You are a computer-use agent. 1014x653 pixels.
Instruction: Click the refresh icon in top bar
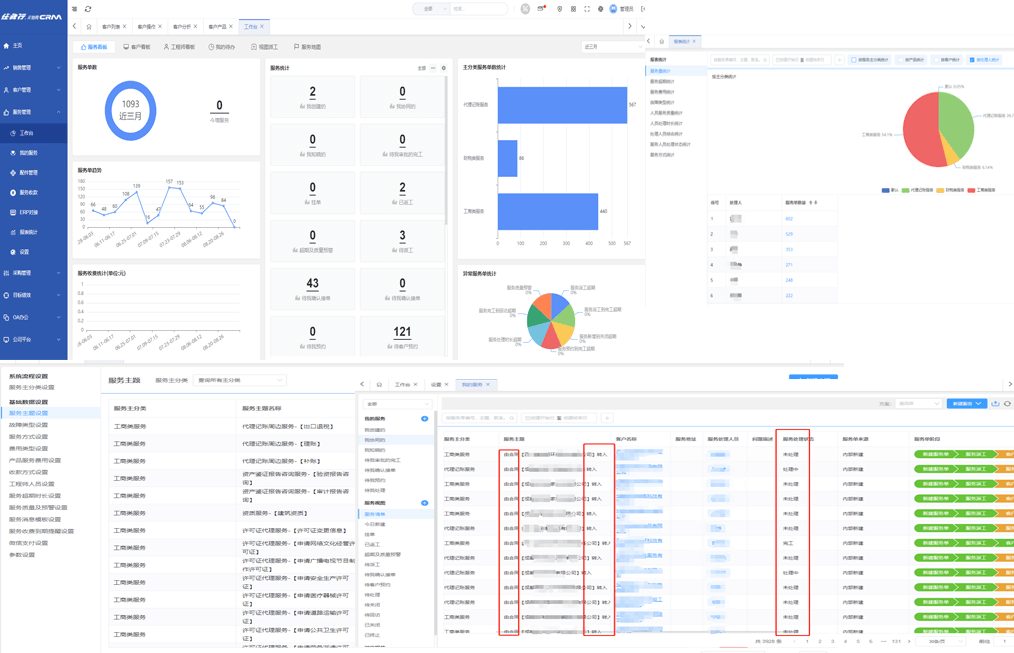[x=88, y=9]
